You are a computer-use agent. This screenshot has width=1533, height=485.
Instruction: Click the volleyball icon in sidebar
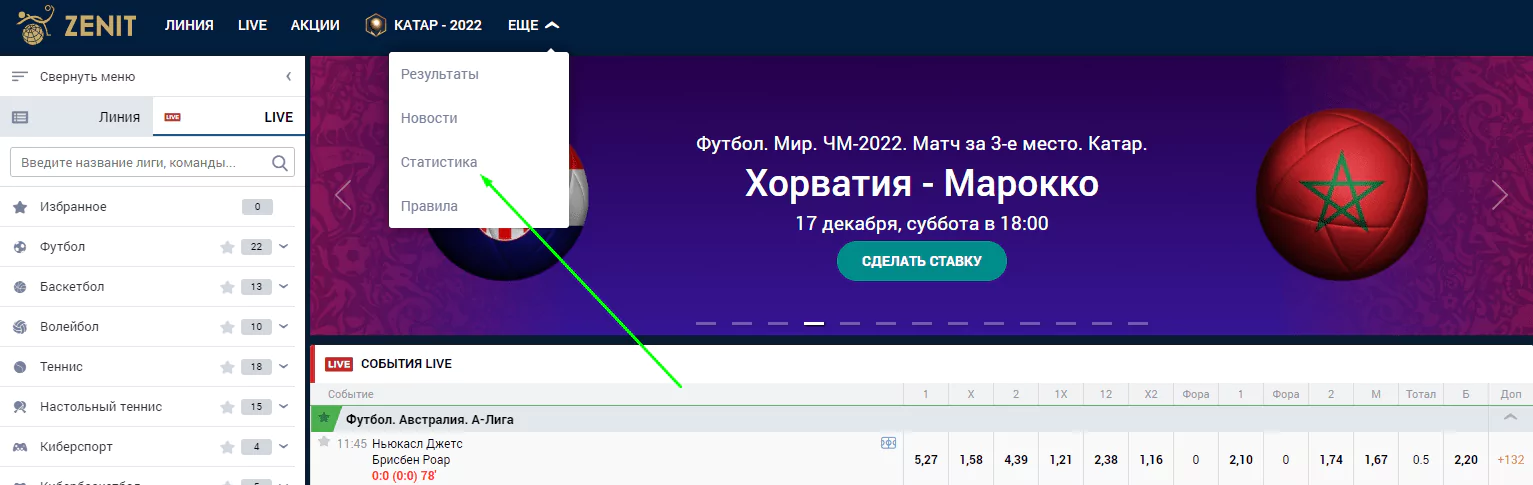coord(20,327)
